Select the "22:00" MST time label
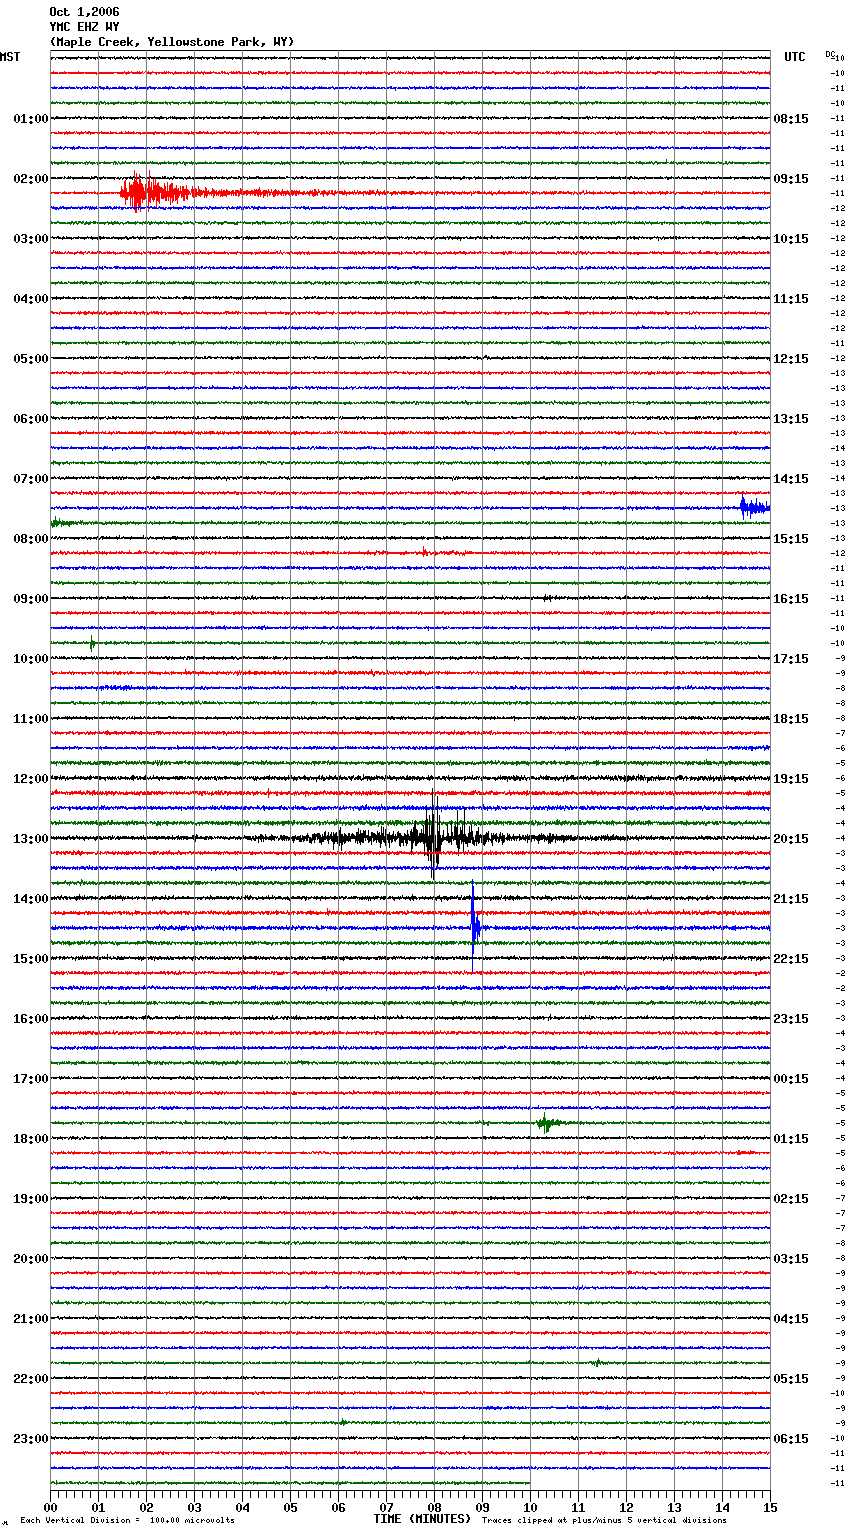Viewport: 850px width, 1534px height. 31,1379
